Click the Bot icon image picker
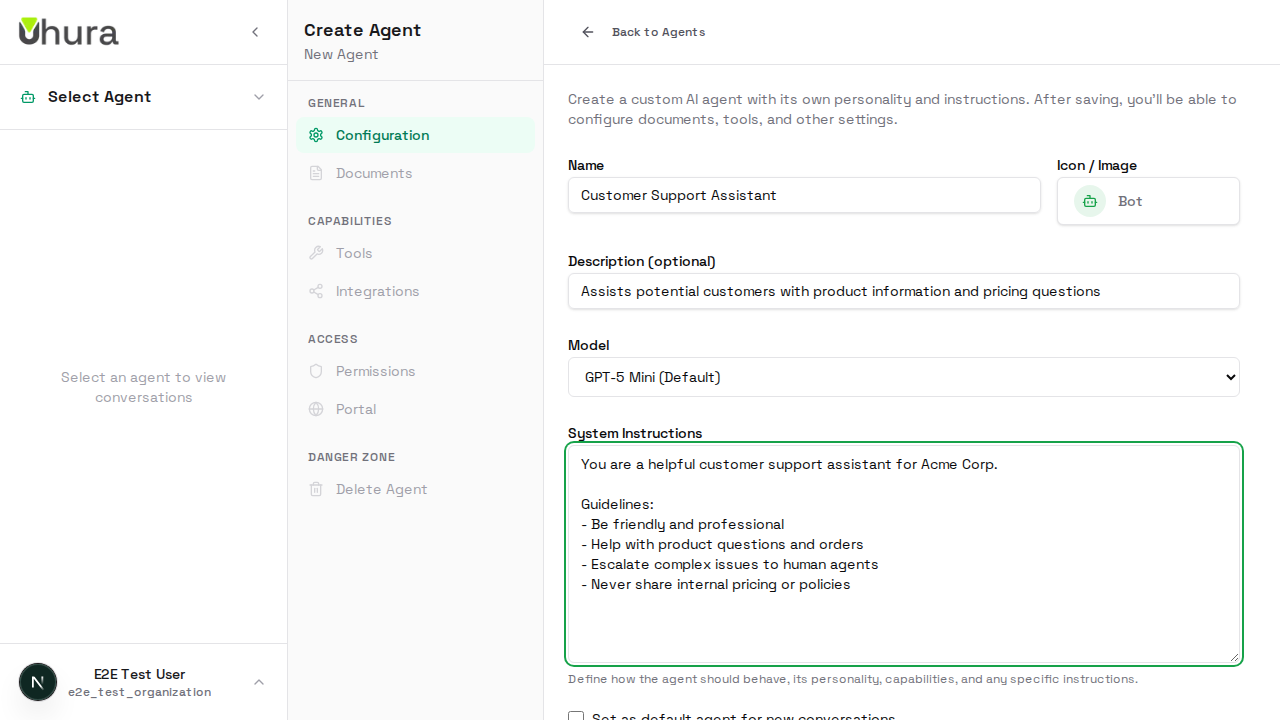The width and height of the screenshot is (1280, 720). click(x=1089, y=201)
